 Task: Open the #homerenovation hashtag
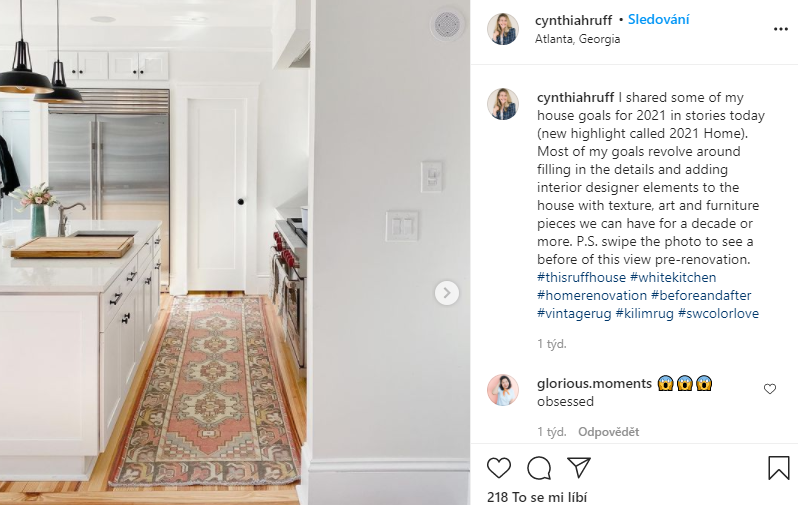592,295
